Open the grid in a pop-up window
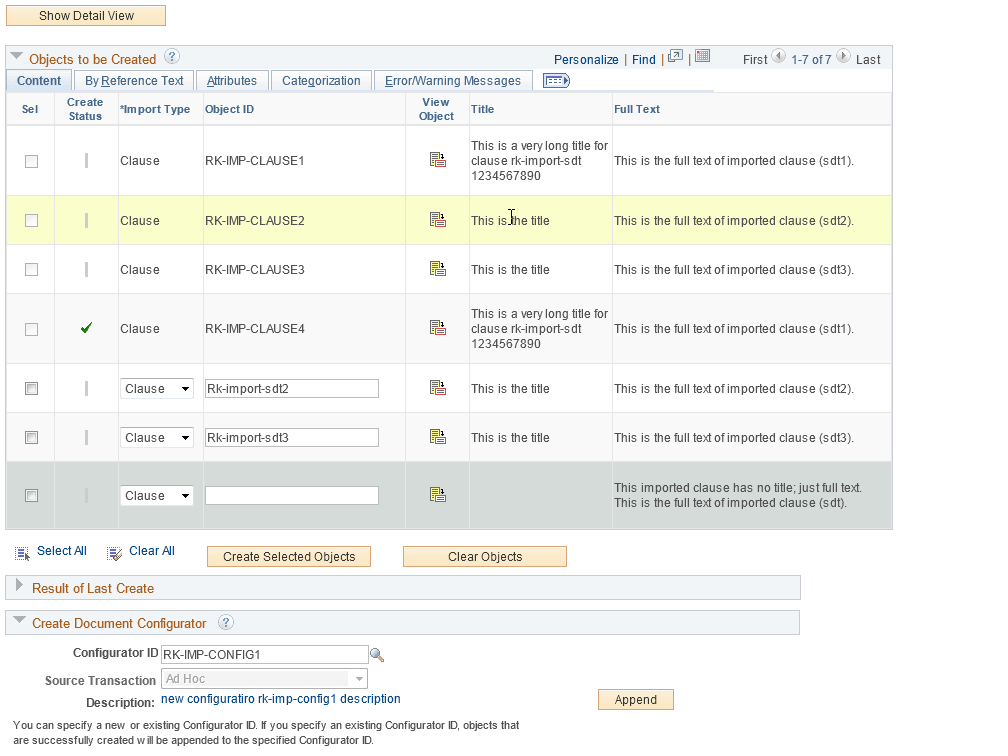Viewport: 1008px width, 756px height. click(x=676, y=57)
